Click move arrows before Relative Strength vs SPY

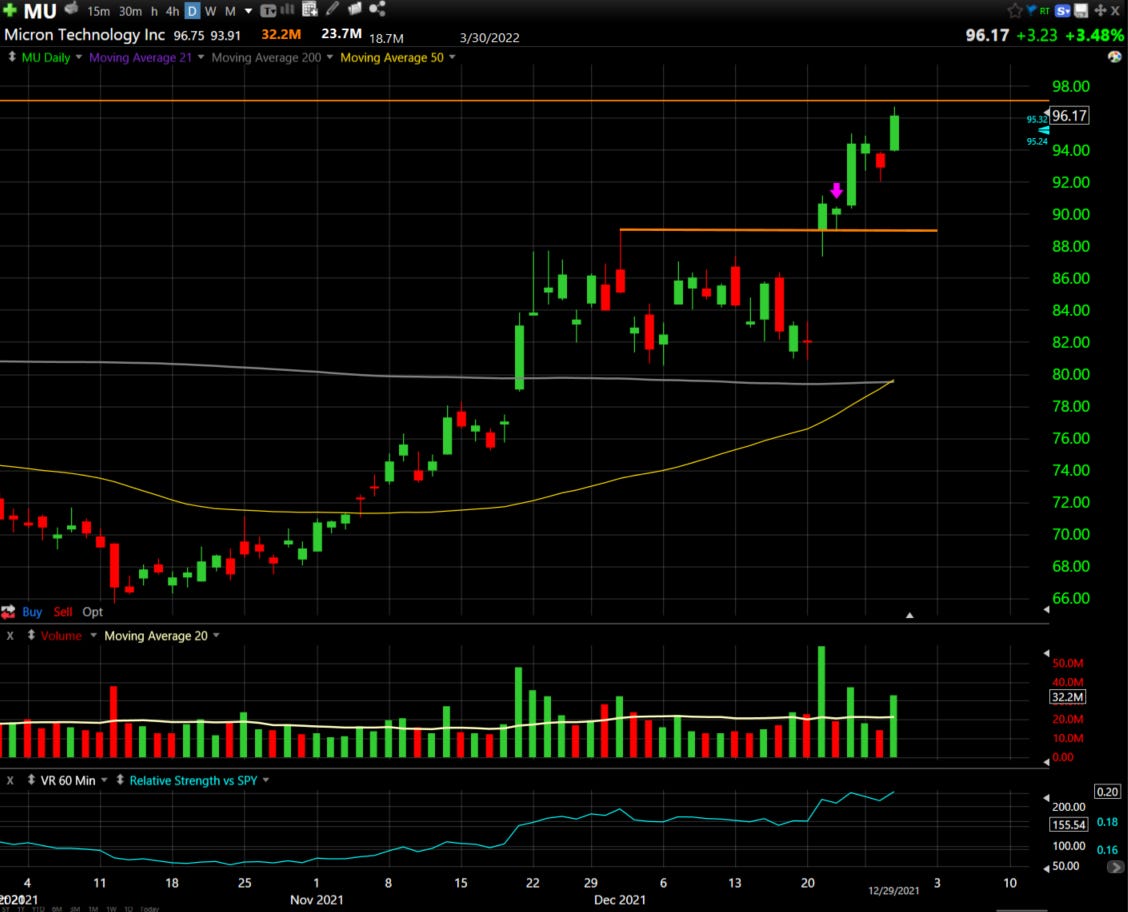tap(120, 780)
